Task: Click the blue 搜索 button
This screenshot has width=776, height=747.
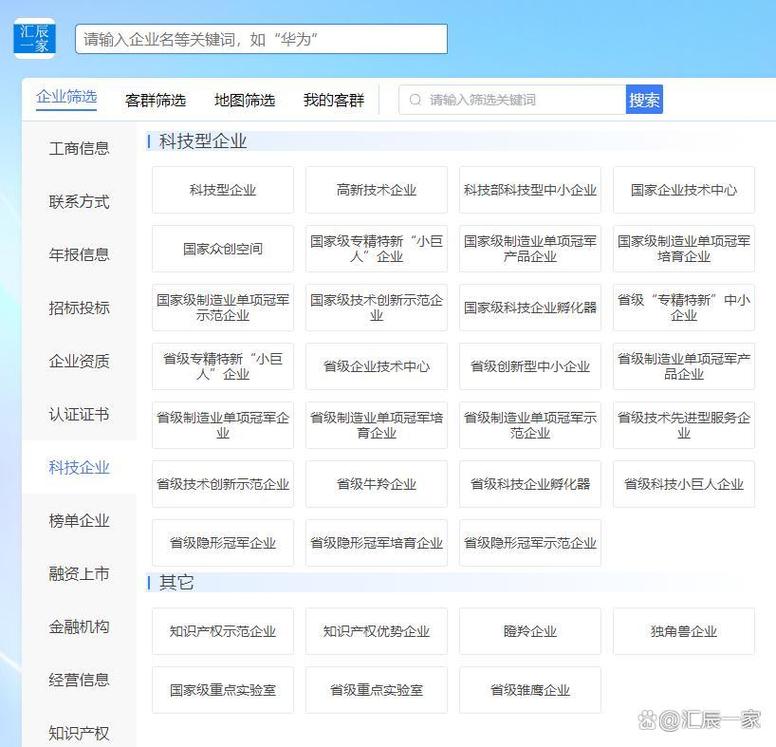Action: click(644, 100)
